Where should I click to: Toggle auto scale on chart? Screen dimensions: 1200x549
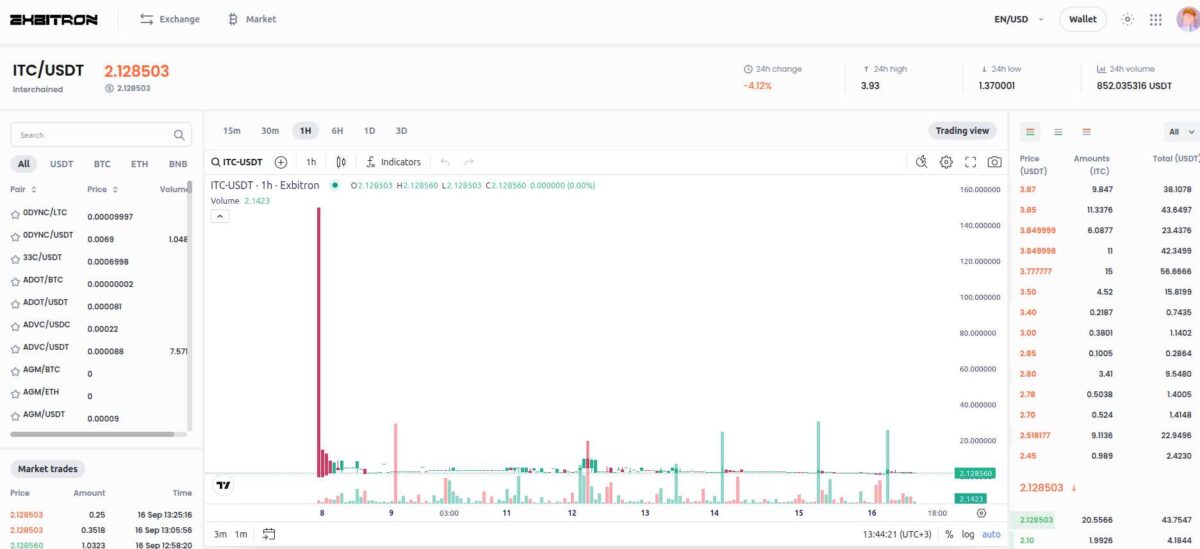(991, 534)
